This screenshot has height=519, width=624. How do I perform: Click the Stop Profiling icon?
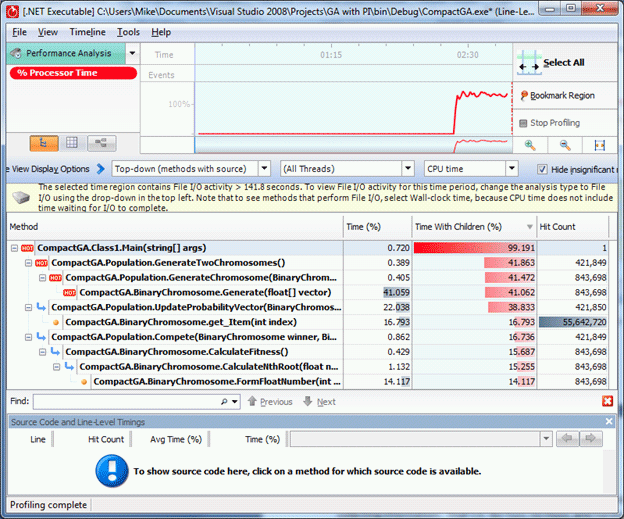tap(523, 123)
